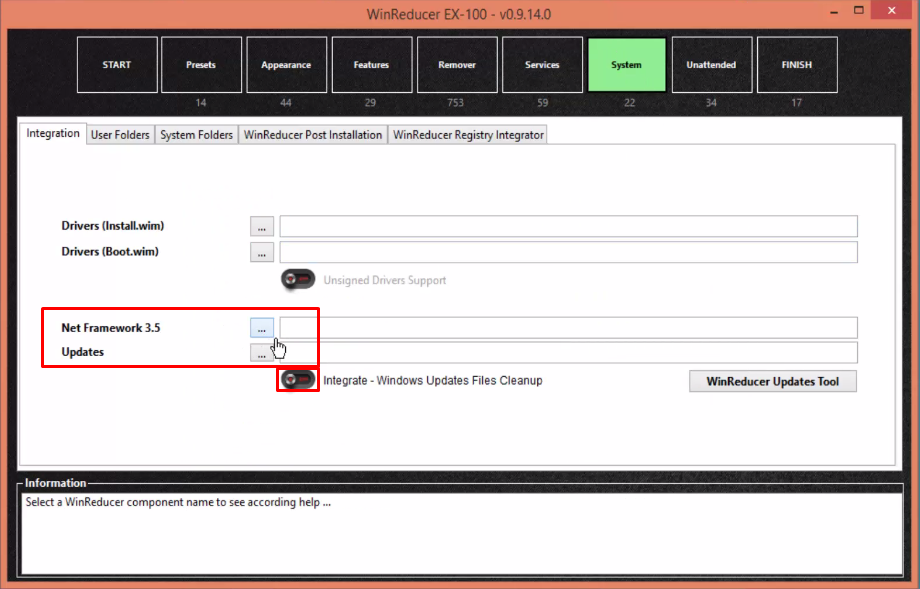Click 'Integrate - Windows Updates Files Cleanup' text
Image resolution: width=920 pixels, height=589 pixels.
[x=433, y=381]
